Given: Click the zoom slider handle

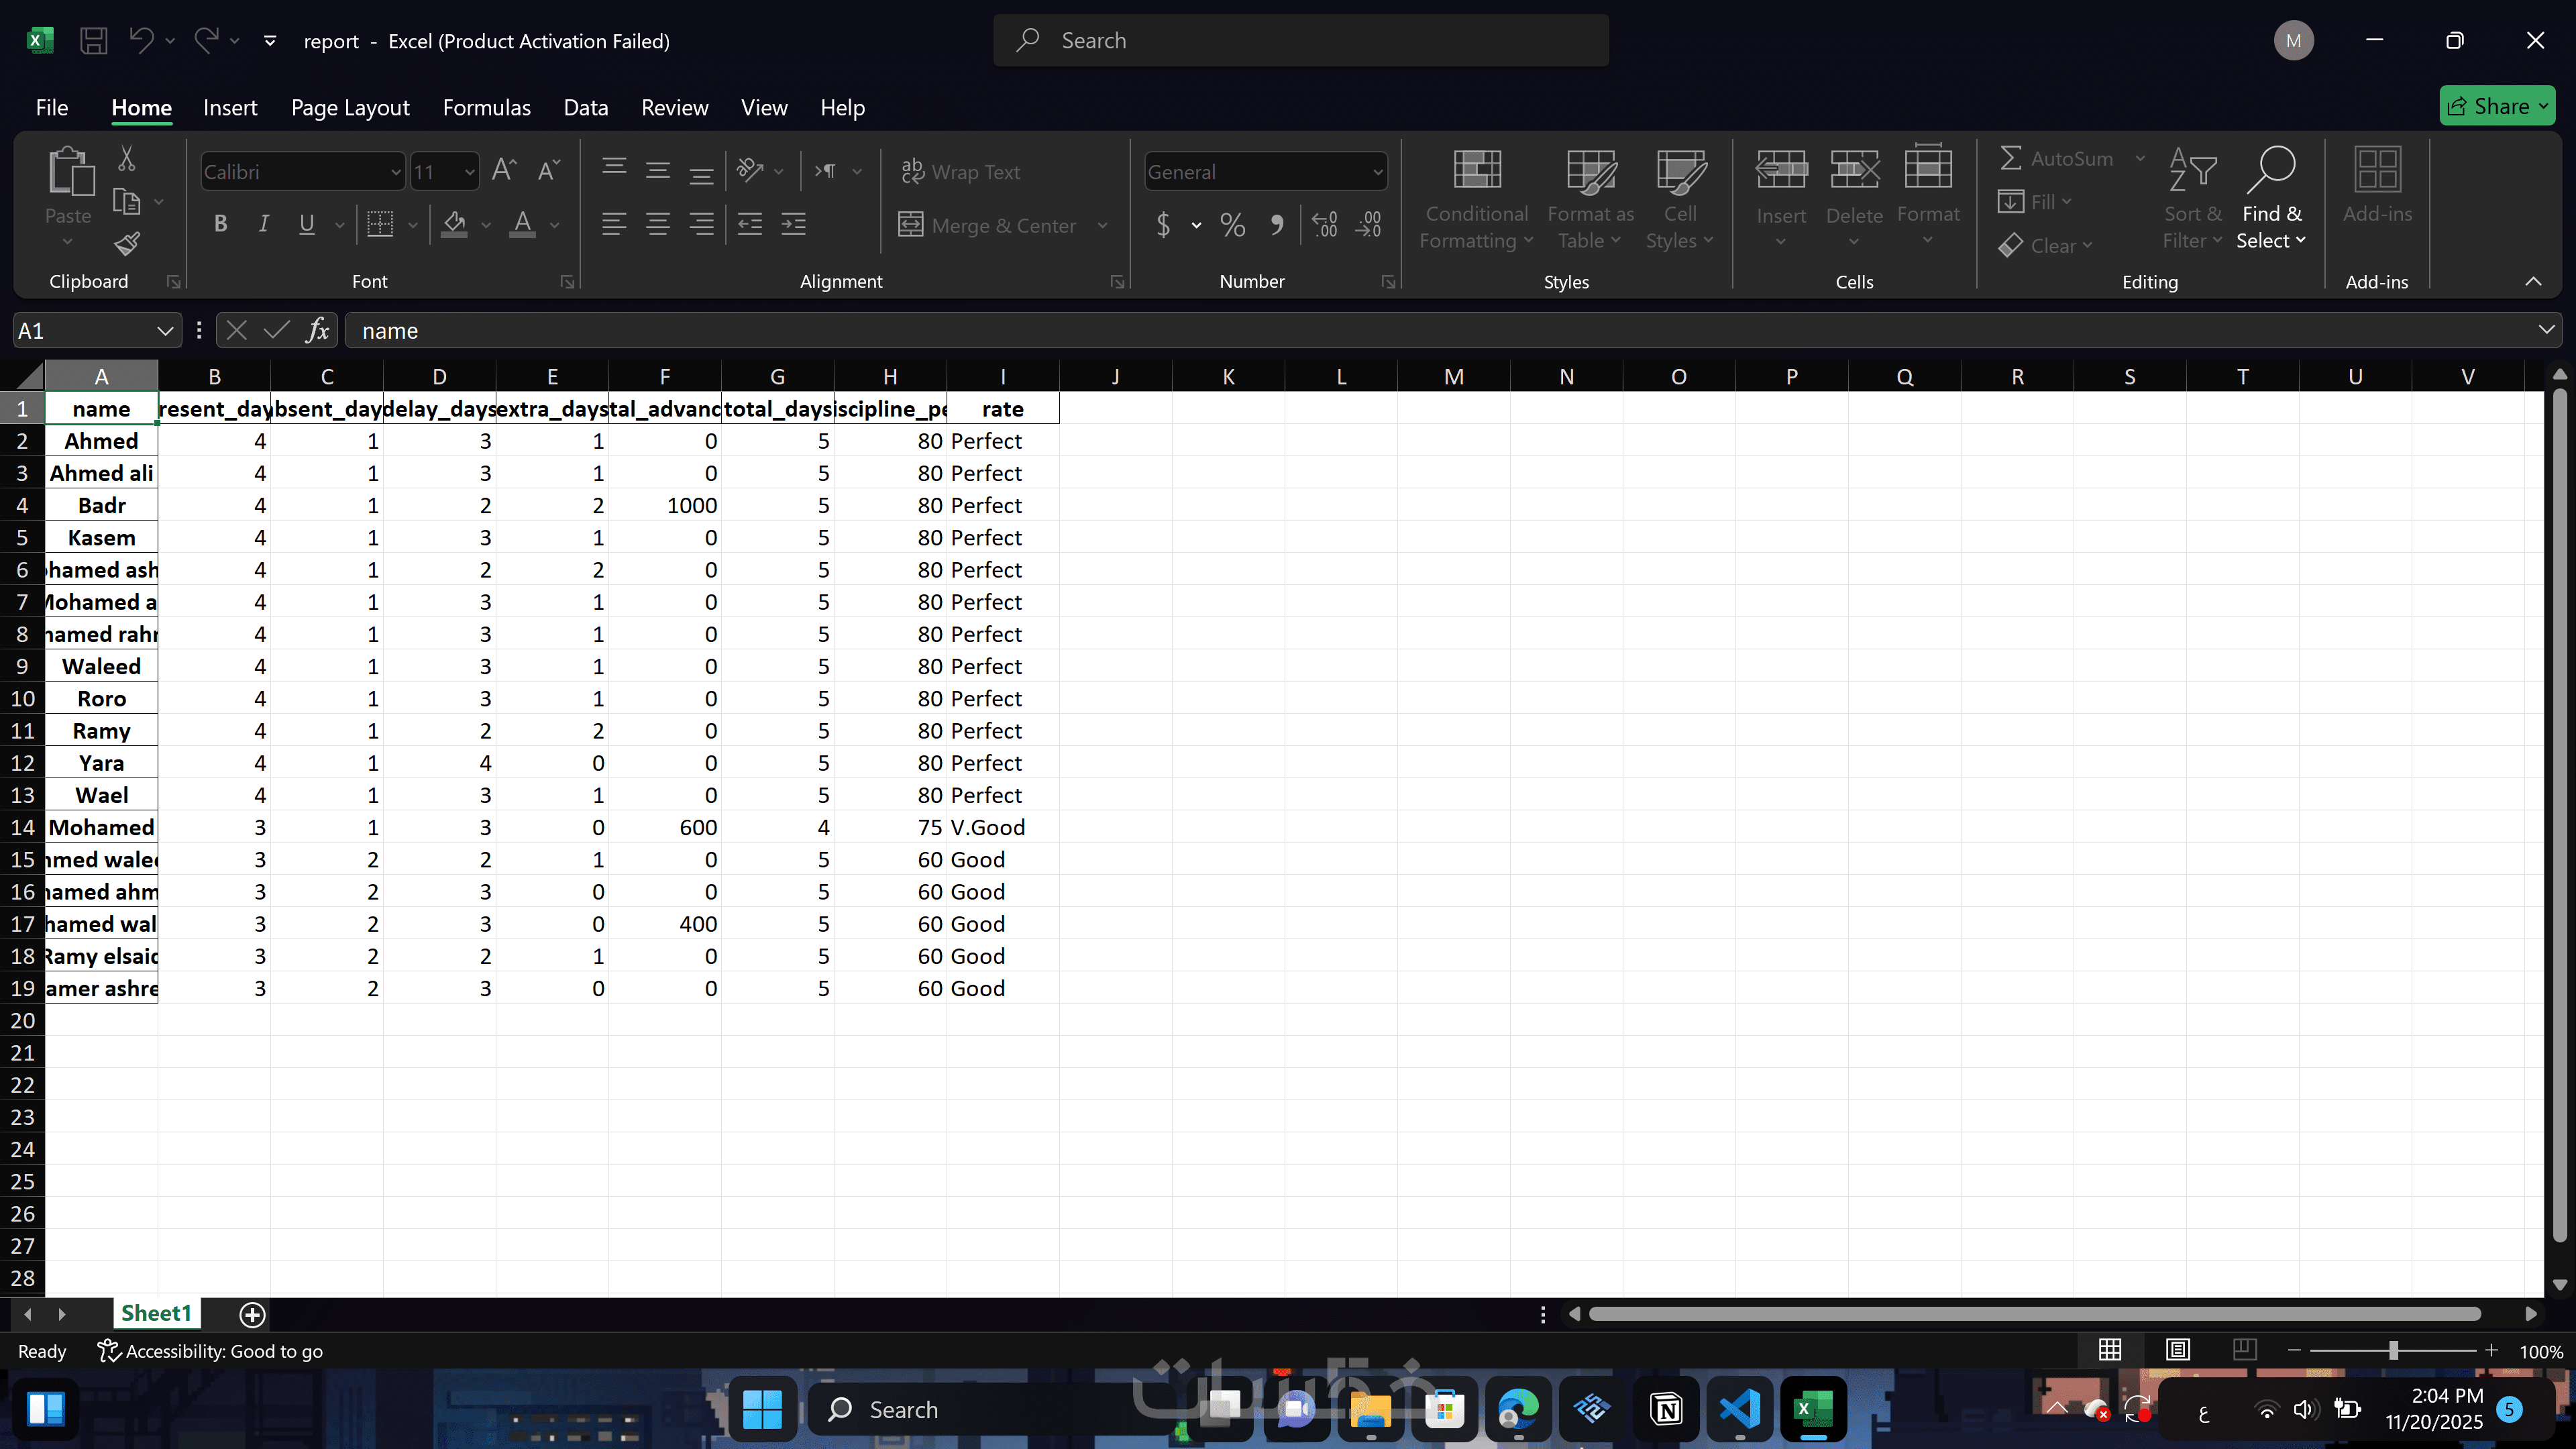Looking at the screenshot, I should [x=2393, y=1351].
